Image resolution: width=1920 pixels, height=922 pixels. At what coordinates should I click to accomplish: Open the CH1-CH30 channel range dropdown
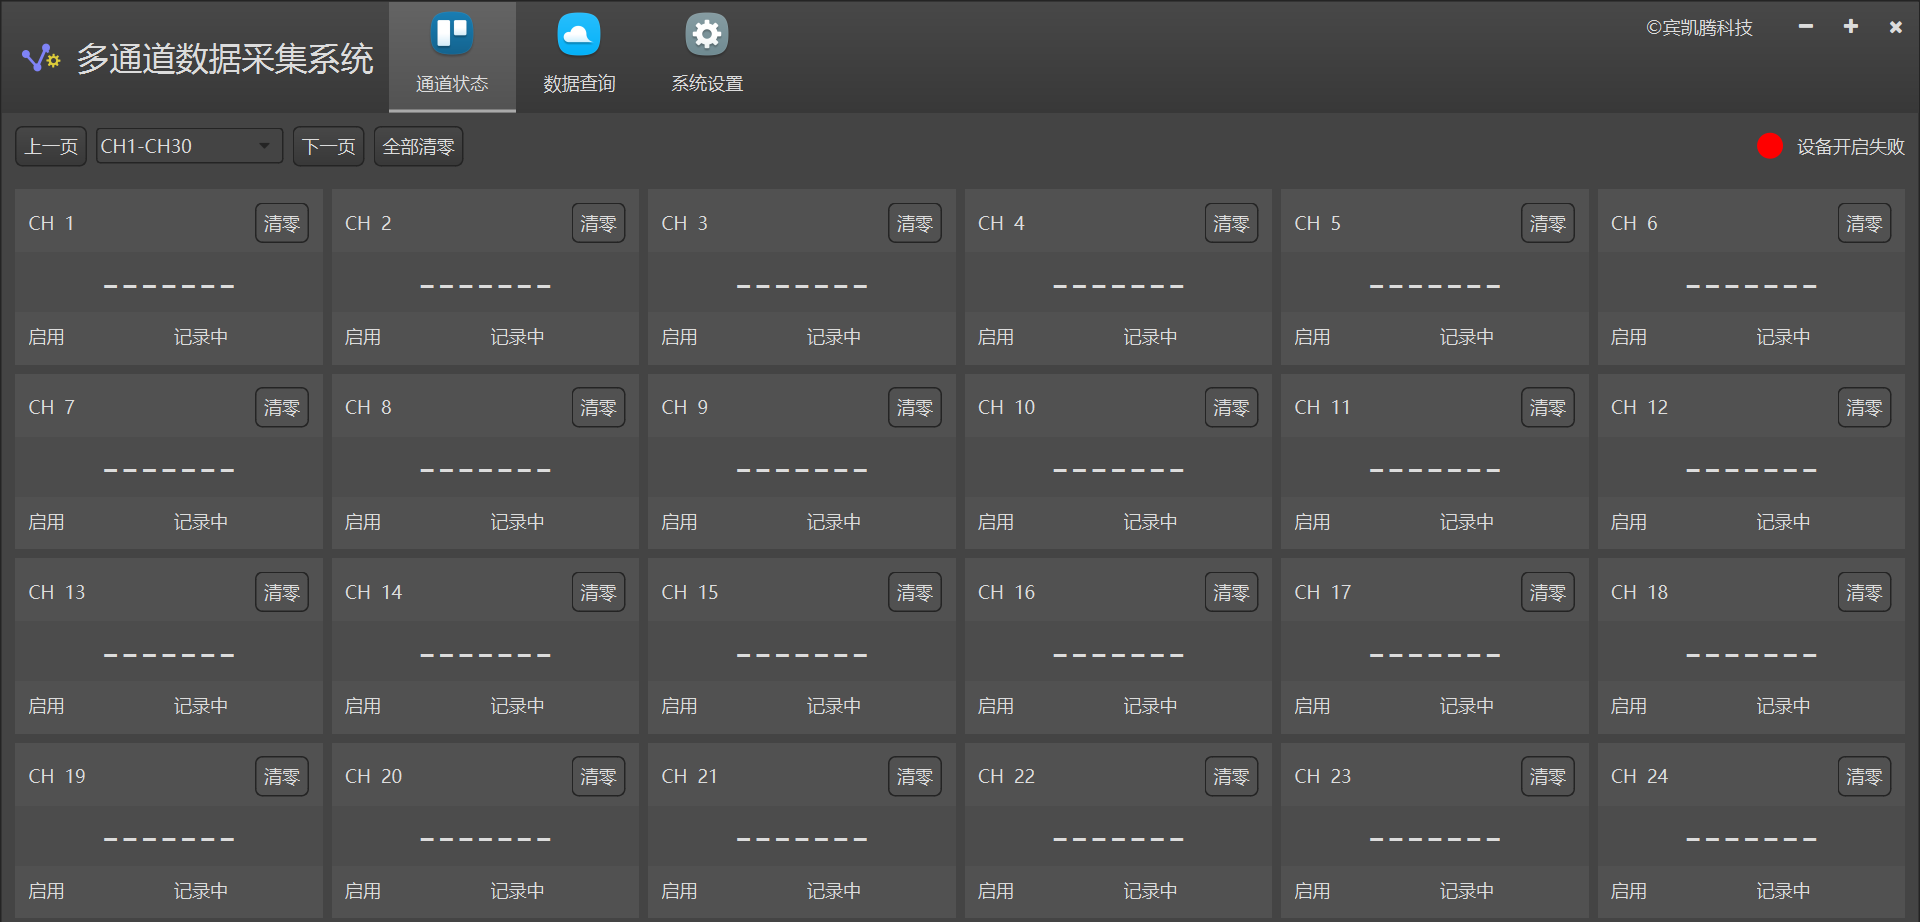tap(189, 147)
